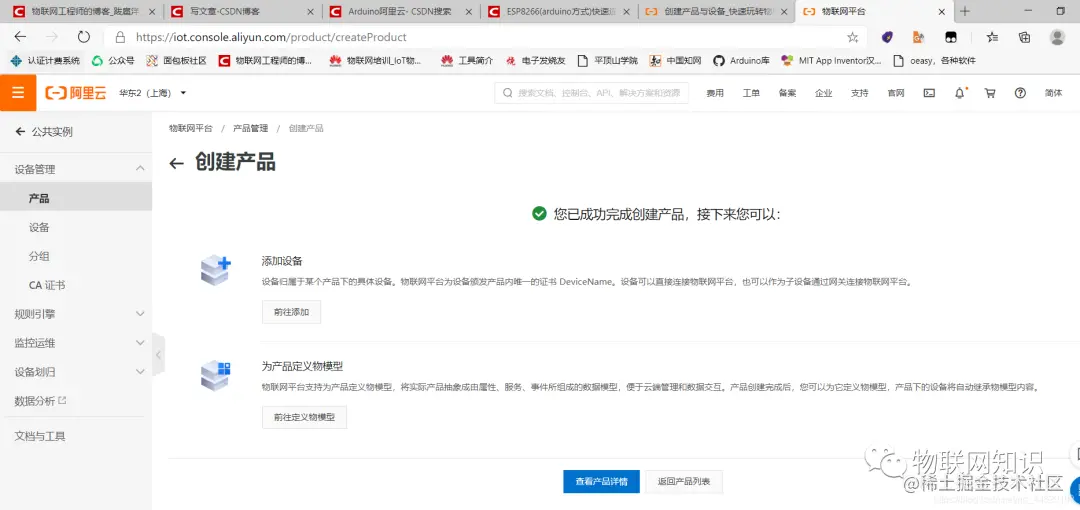
Task: Go back using the 创建产品 back arrow
Action: tap(177, 163)
